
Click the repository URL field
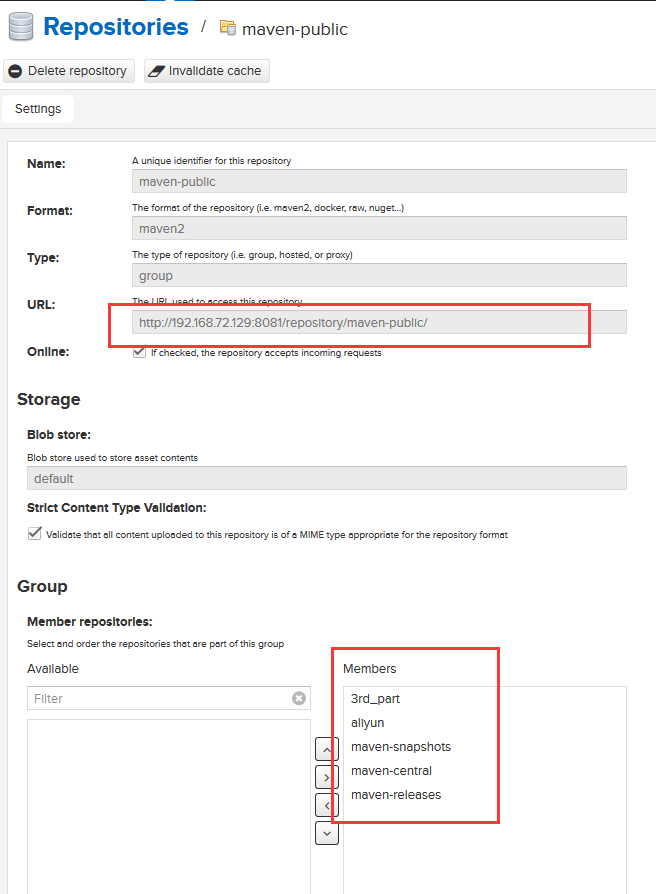[379, 322]
